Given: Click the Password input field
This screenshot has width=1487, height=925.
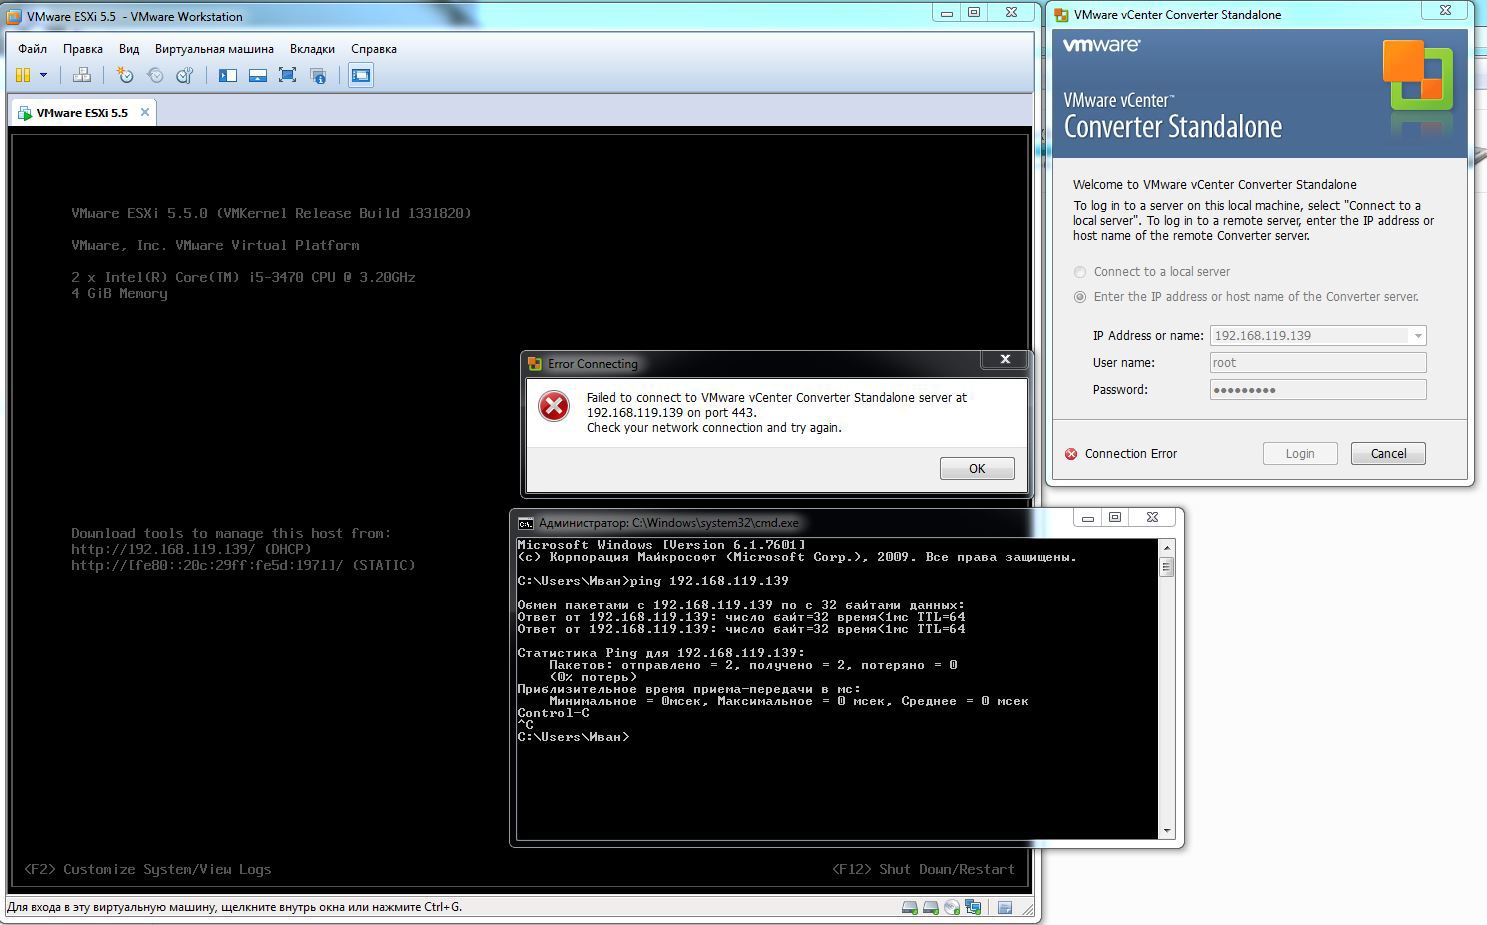Looking at the screenshot, I should coord(1318,390).
